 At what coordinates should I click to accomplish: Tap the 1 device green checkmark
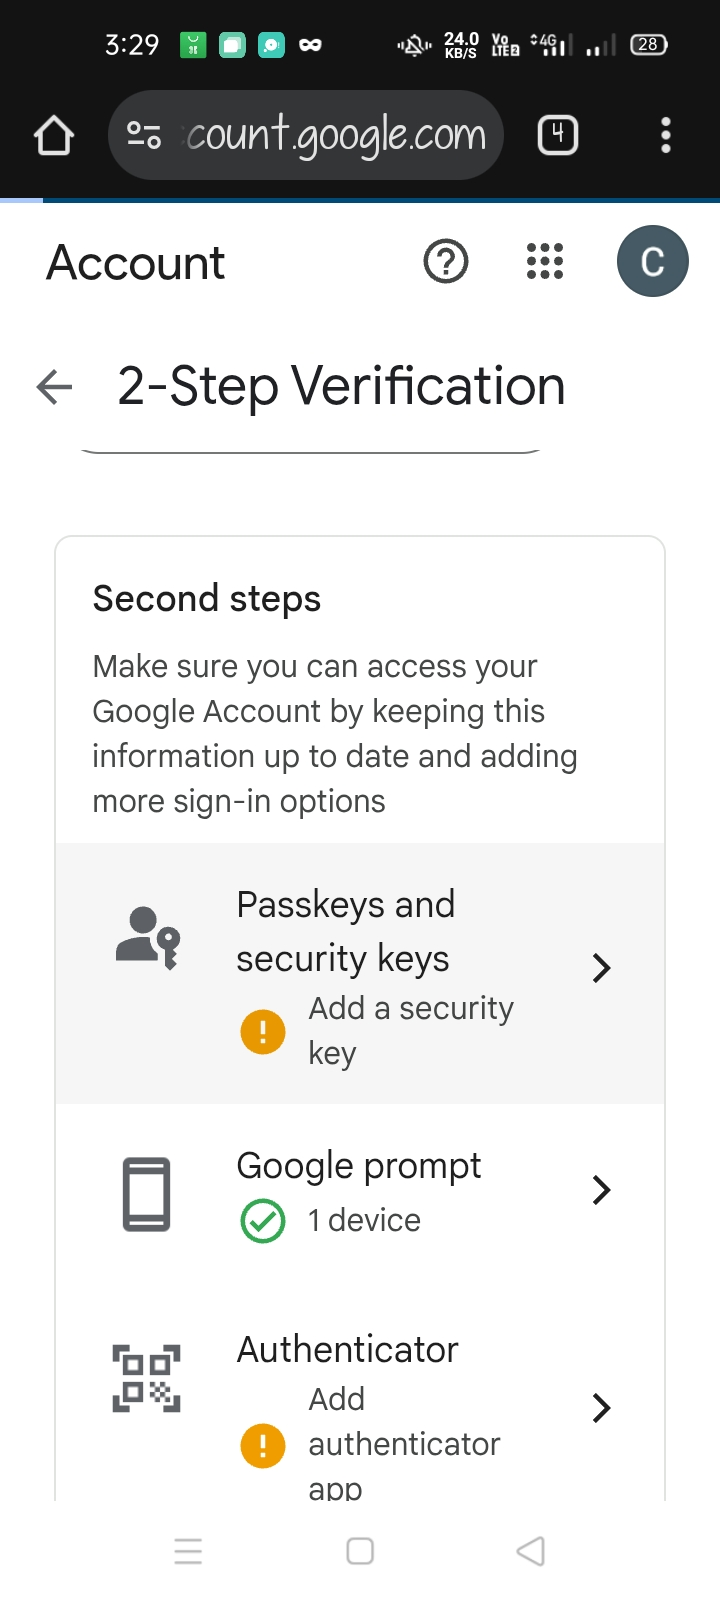[x=263, y=1221]
